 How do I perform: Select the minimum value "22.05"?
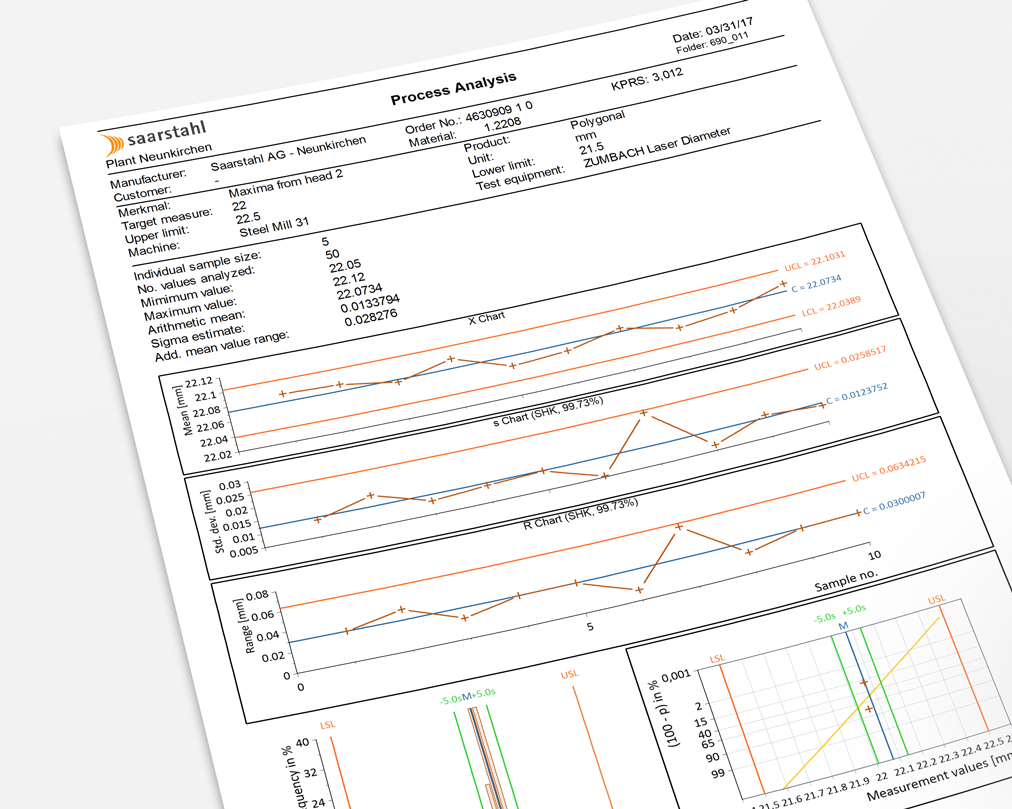click(345, 267)
